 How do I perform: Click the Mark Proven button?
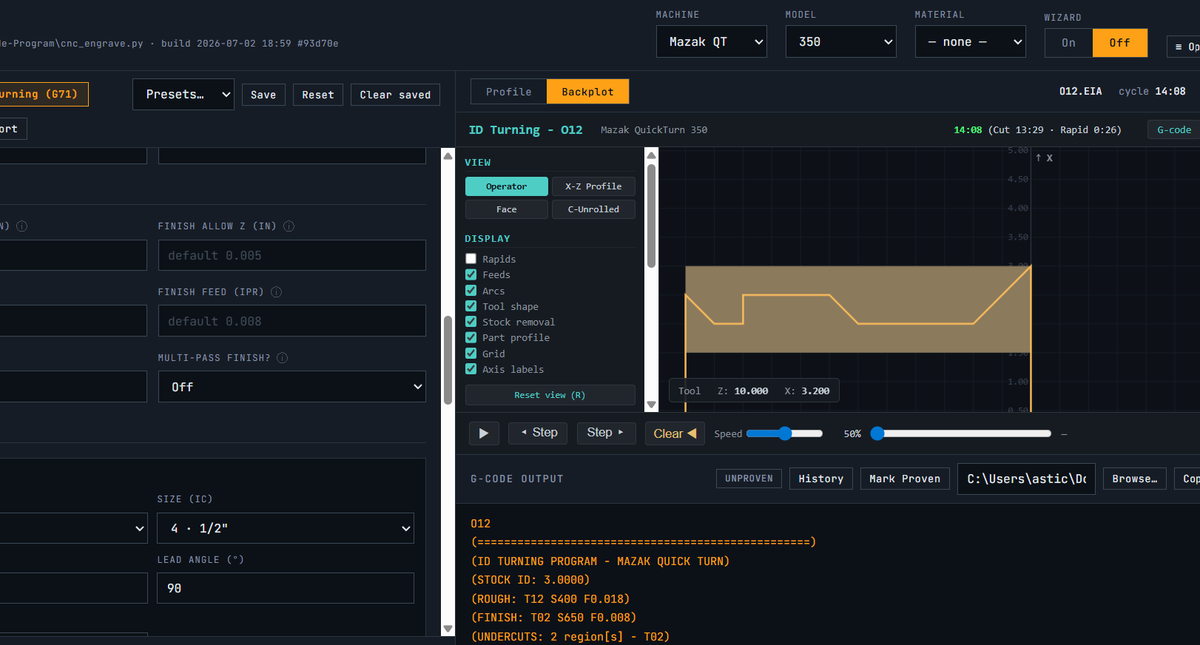905,478
